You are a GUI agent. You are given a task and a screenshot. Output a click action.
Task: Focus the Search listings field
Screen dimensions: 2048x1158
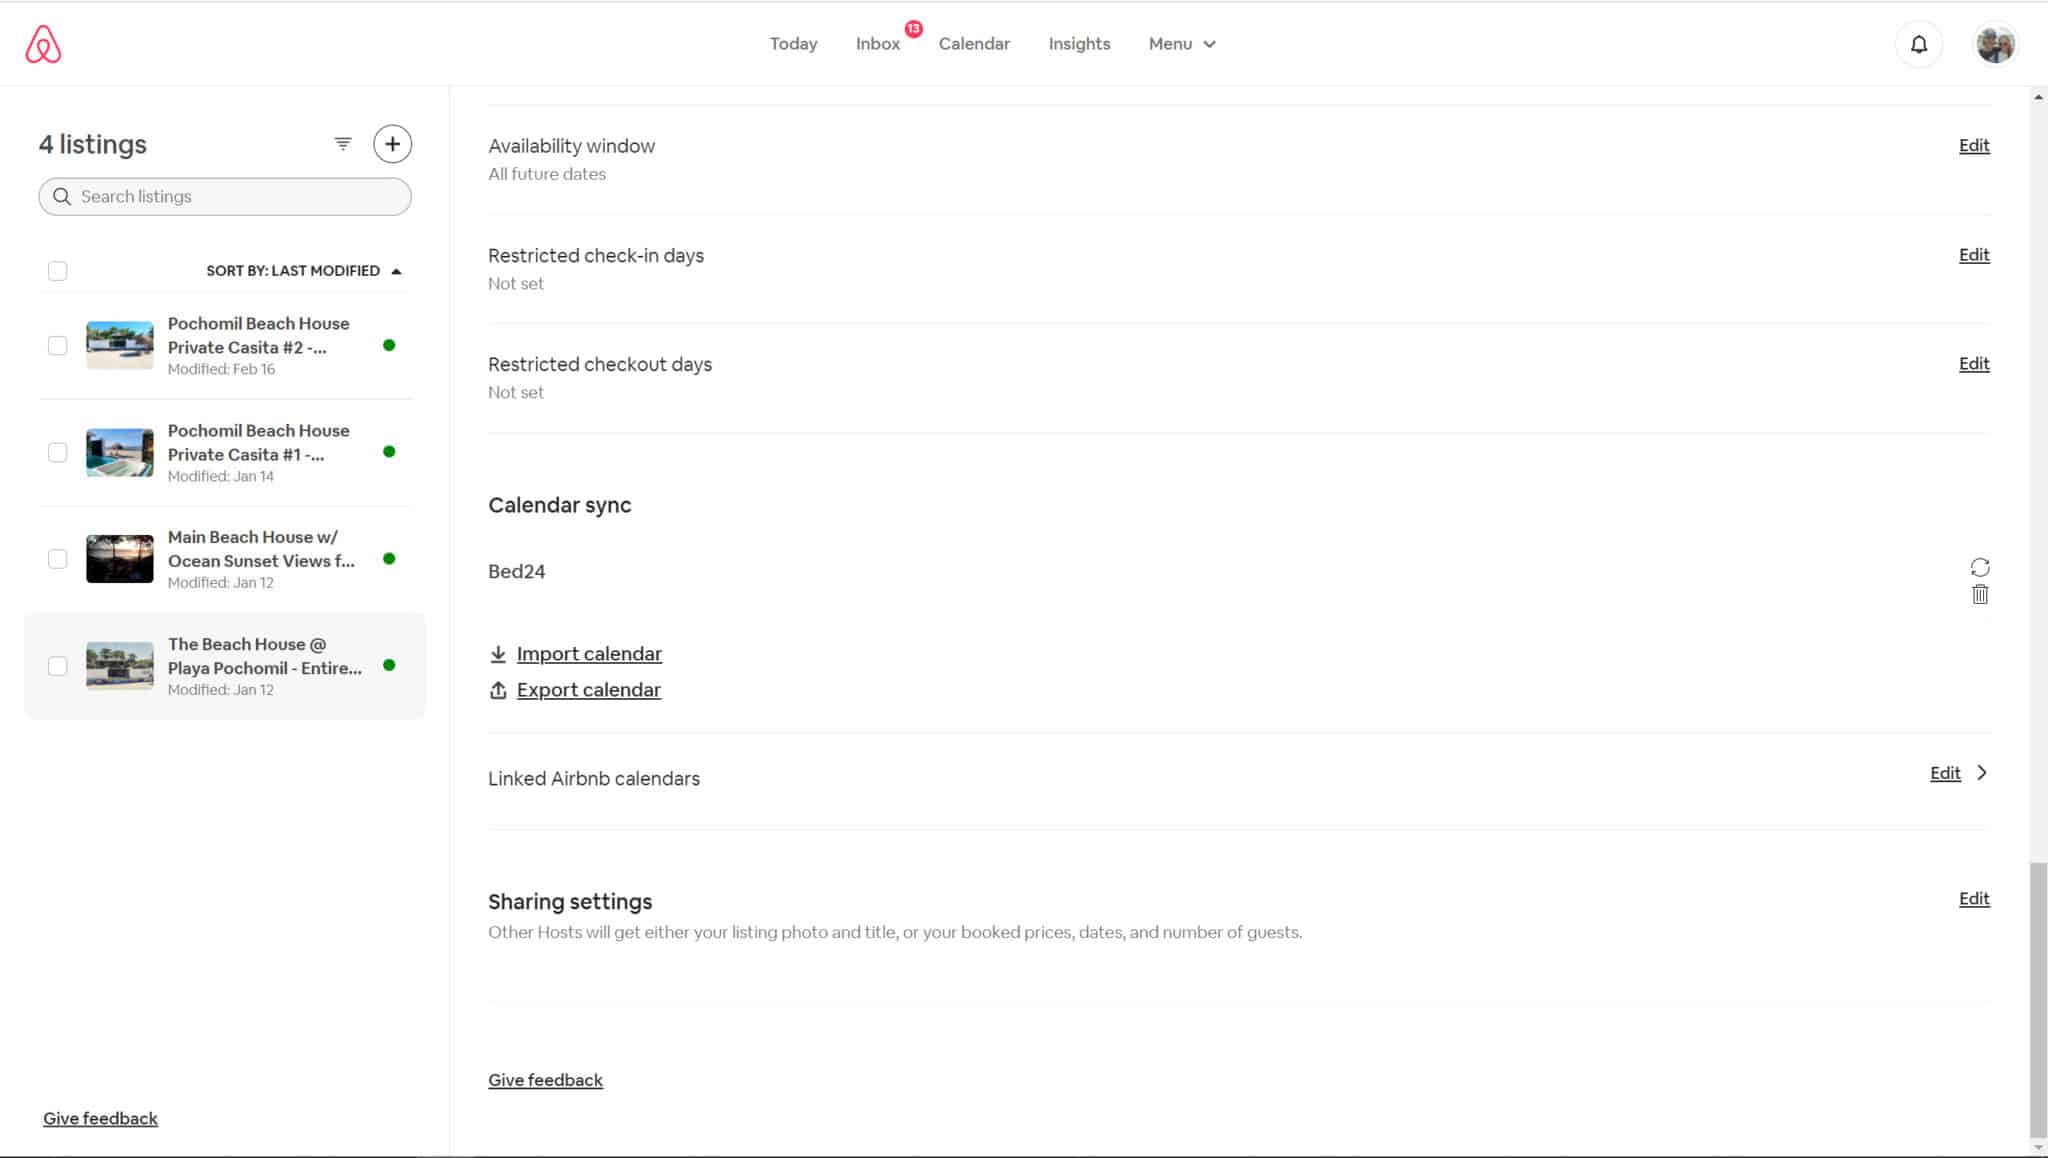coord(225,197)
